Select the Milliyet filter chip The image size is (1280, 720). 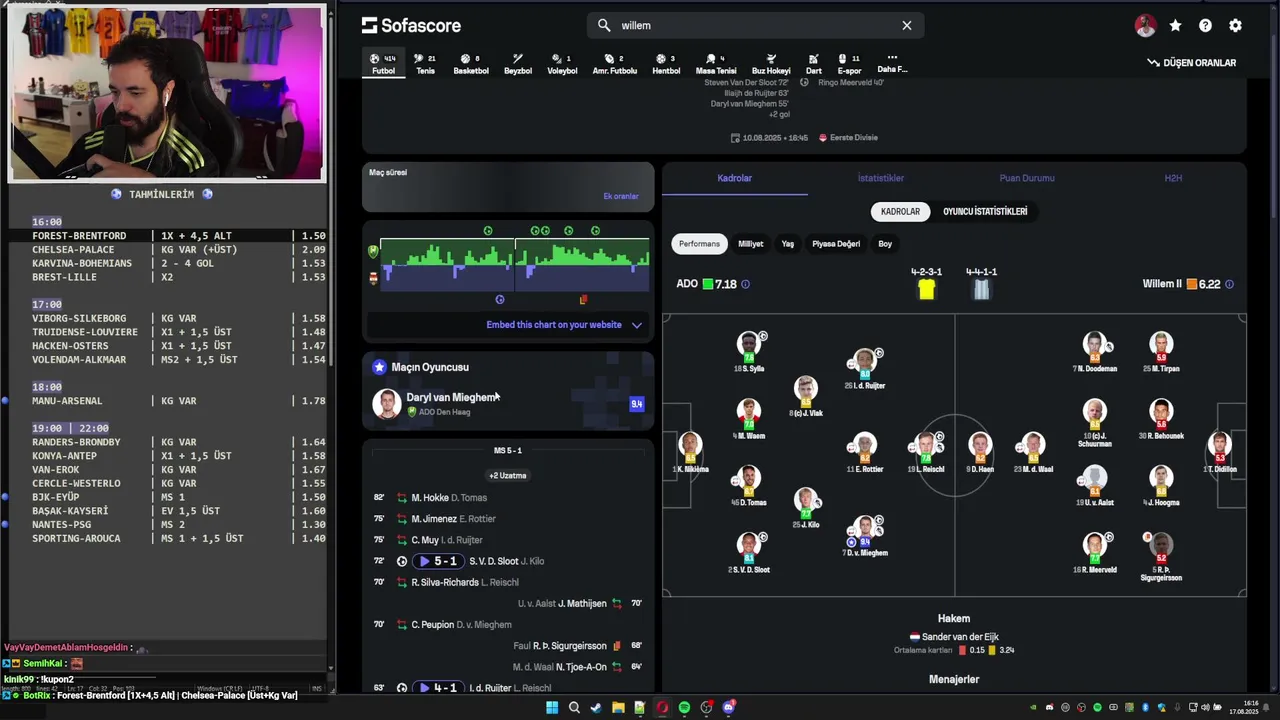(x=750, y=244)
